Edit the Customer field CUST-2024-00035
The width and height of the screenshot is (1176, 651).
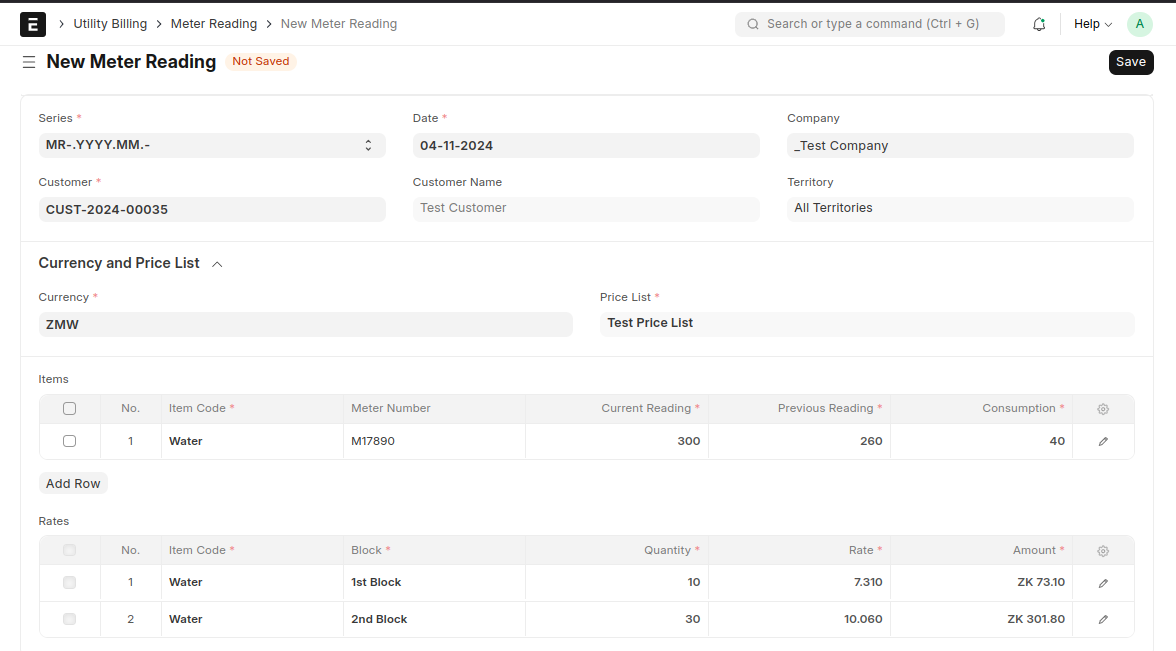point(212,209)
